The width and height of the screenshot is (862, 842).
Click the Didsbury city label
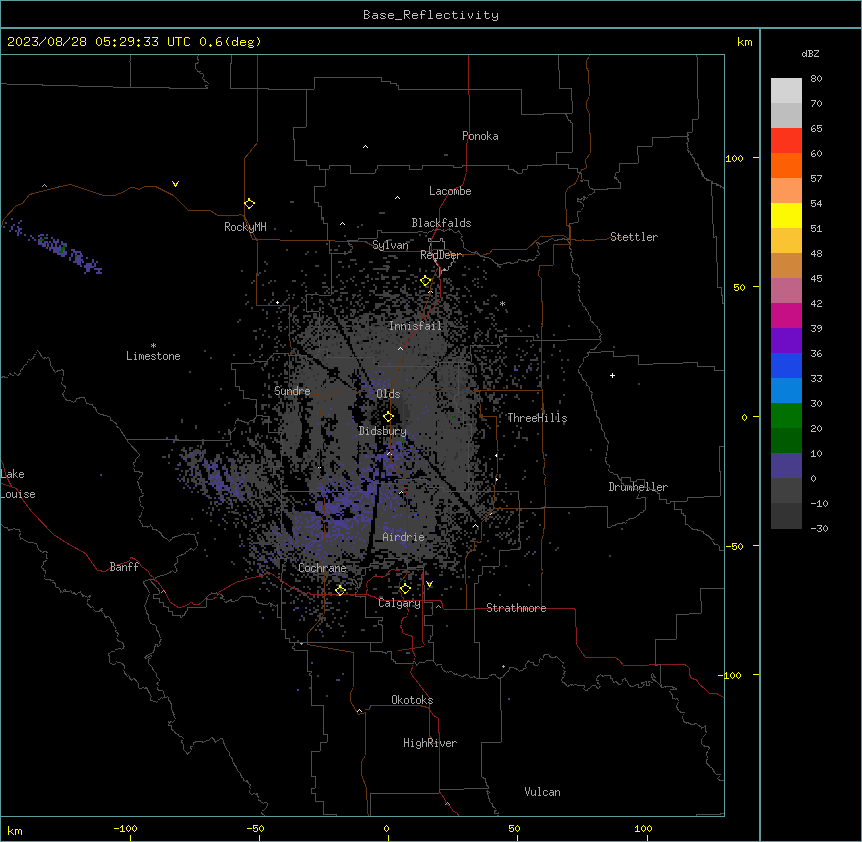(x=383, y=431)
